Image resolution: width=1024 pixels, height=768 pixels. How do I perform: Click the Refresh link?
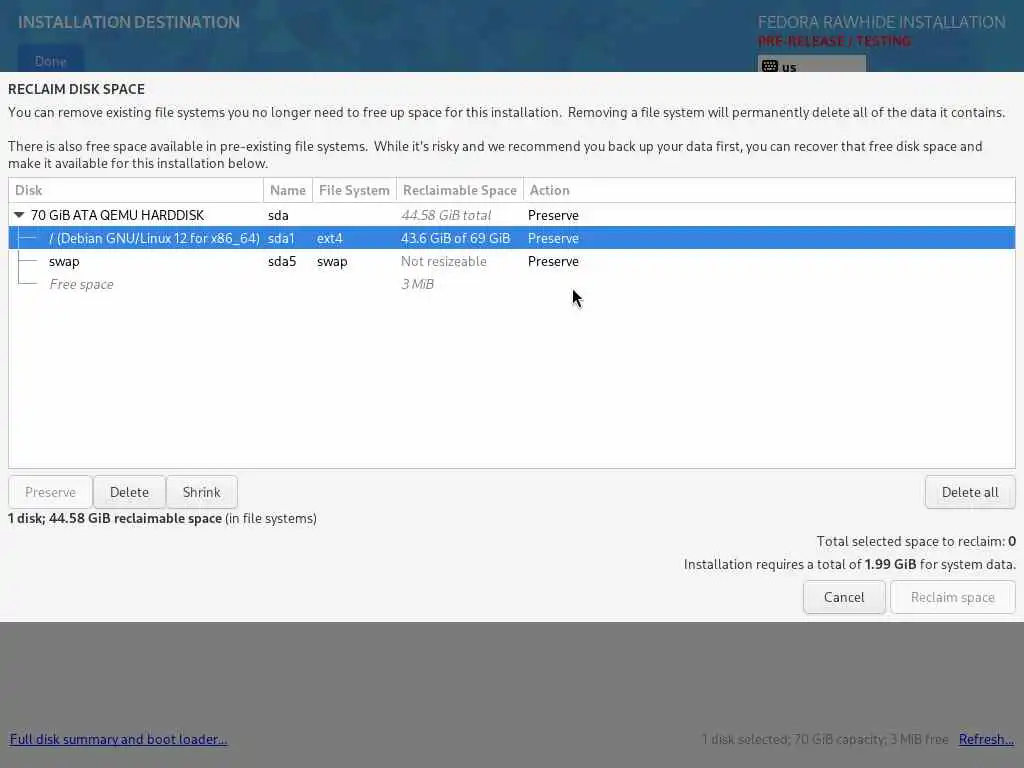986,739
